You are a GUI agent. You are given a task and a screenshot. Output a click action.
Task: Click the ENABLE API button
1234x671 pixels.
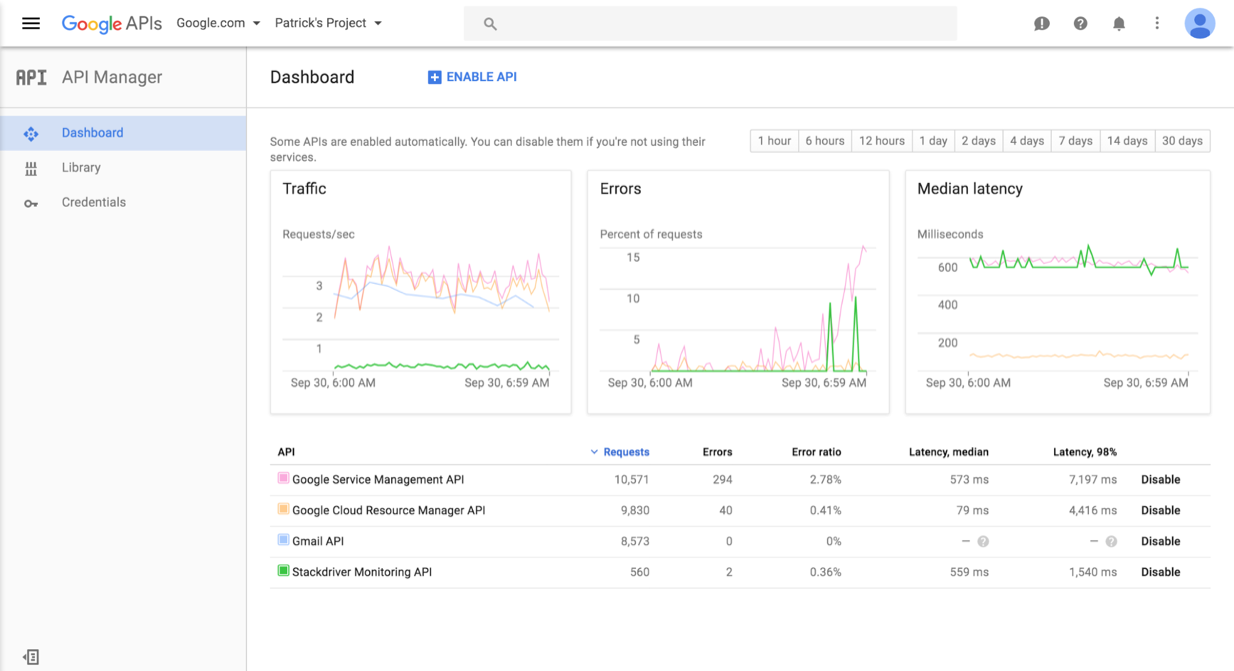[x=472, y=77]
